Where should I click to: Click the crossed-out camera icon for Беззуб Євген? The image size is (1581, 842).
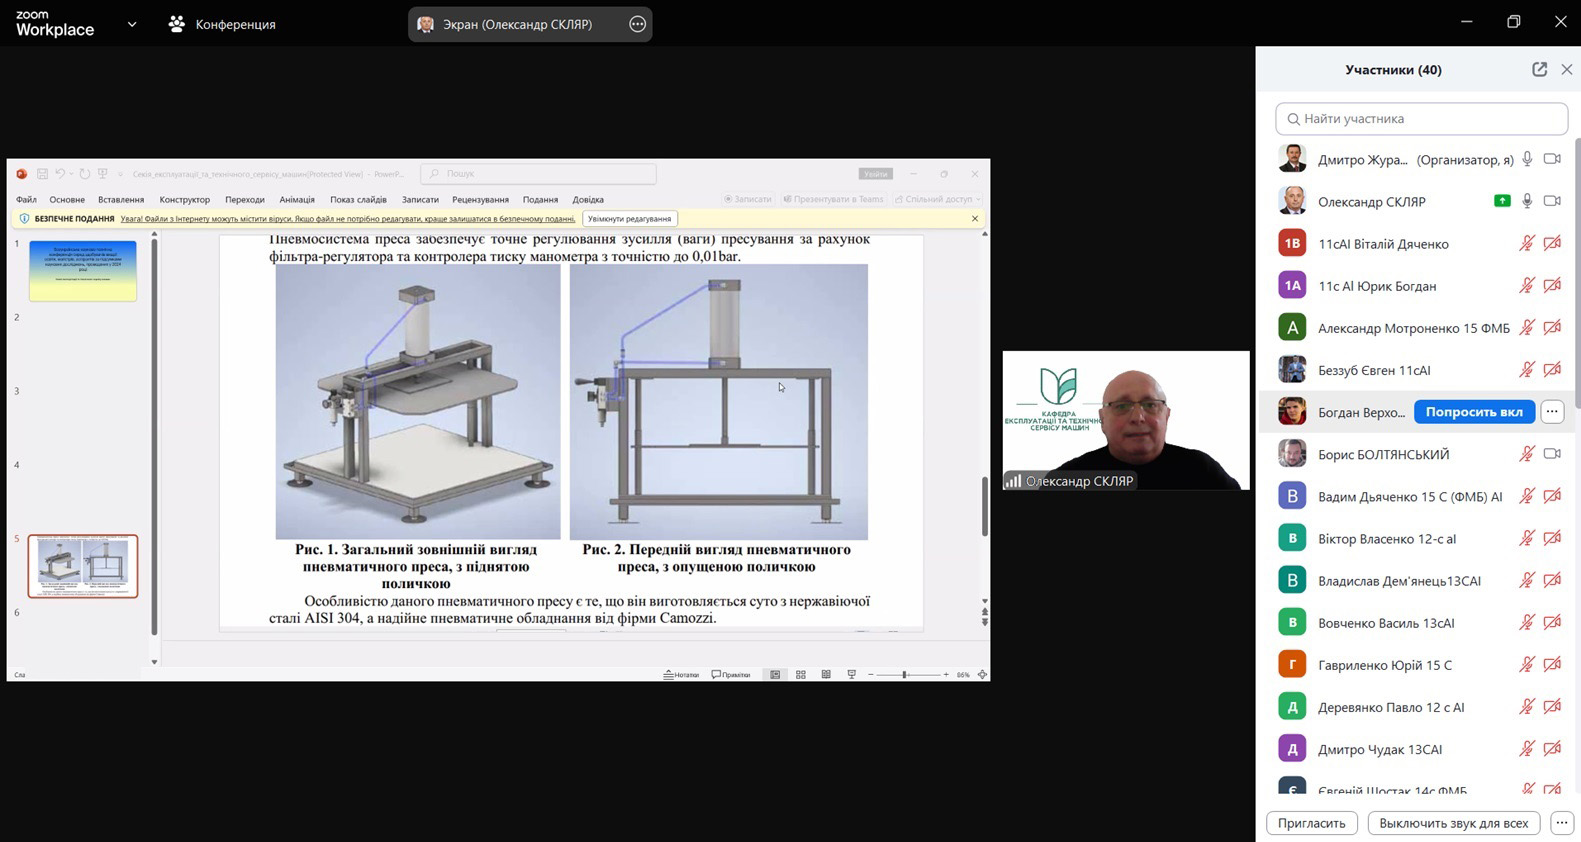point(1552,370)
